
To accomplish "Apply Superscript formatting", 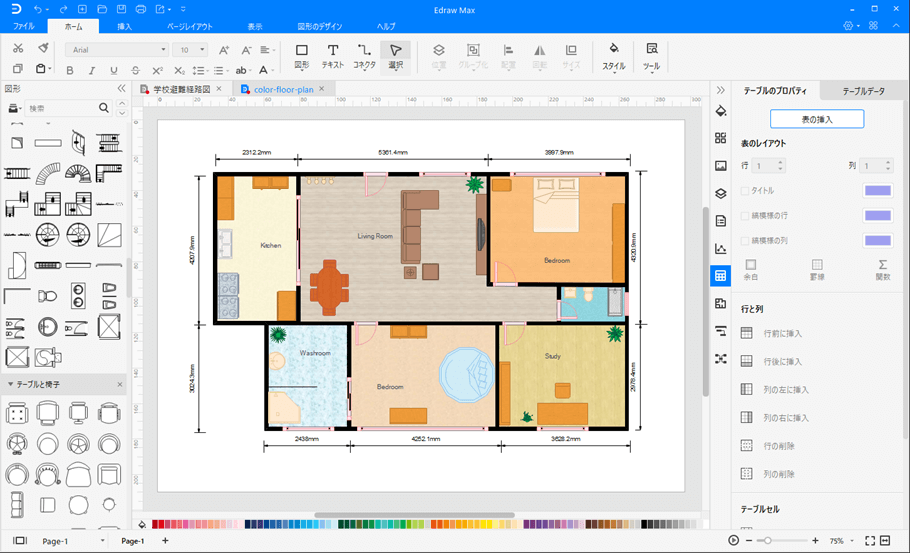I will 157,71.
